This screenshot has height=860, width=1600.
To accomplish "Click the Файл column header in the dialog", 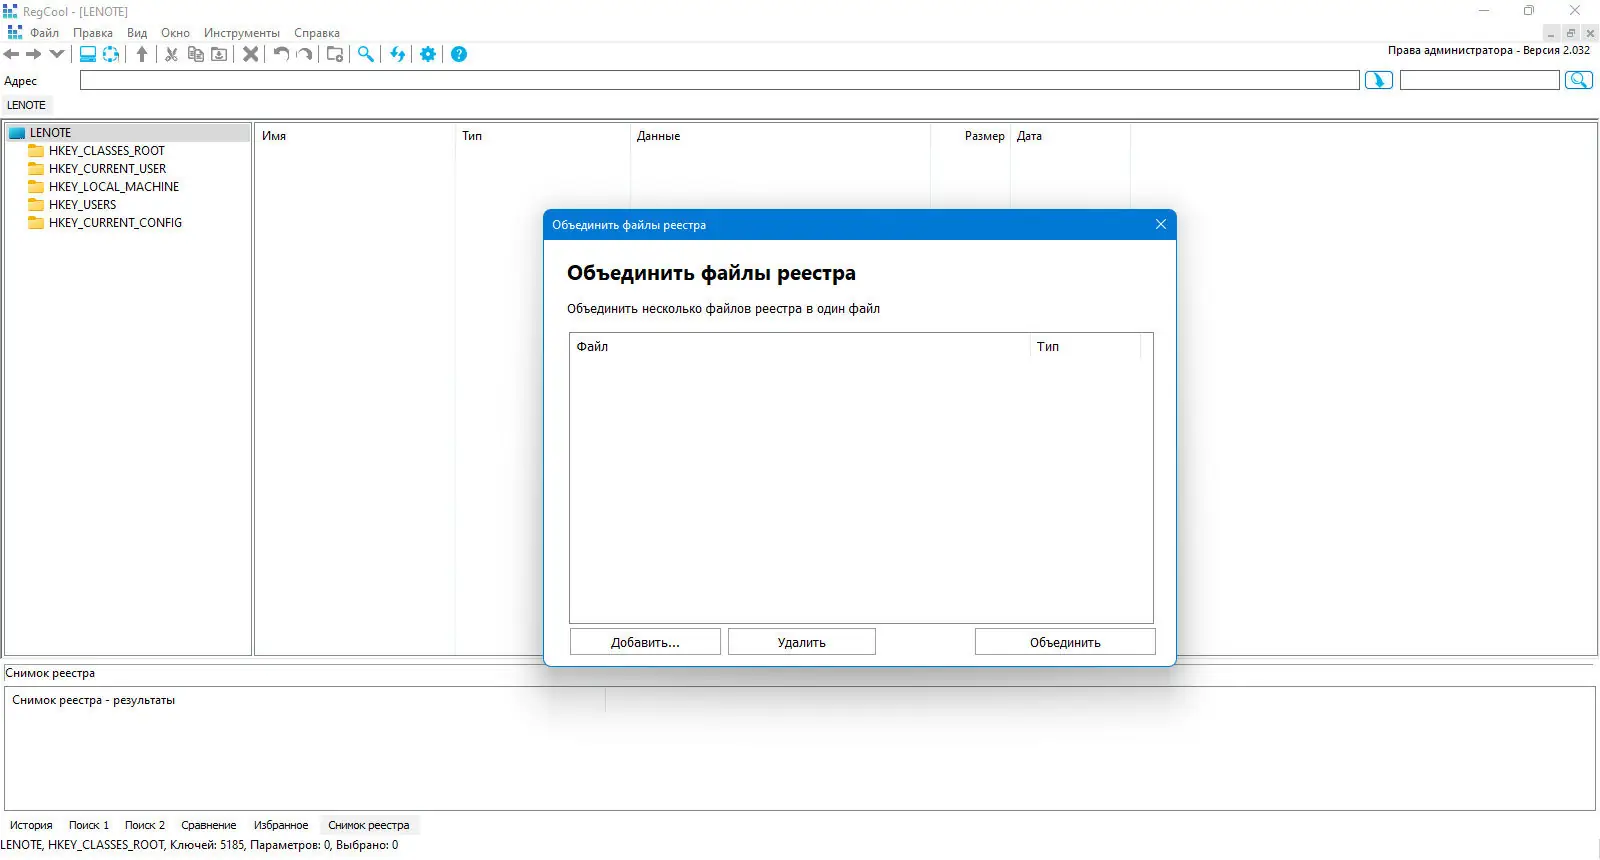I will pyautogui.click(x=800, y=347).
